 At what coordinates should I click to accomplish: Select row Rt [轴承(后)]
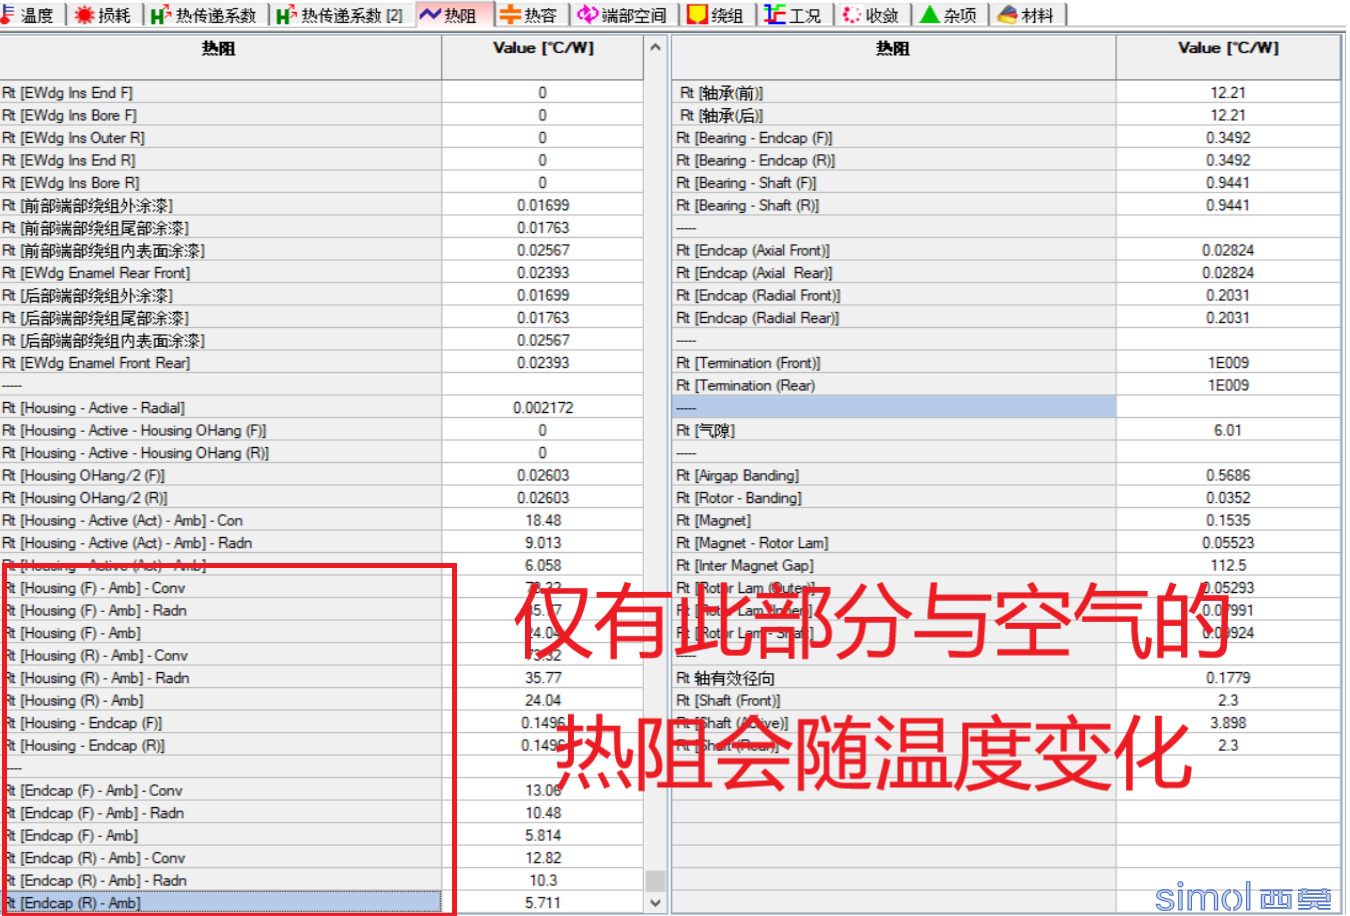tap(893, 116)
